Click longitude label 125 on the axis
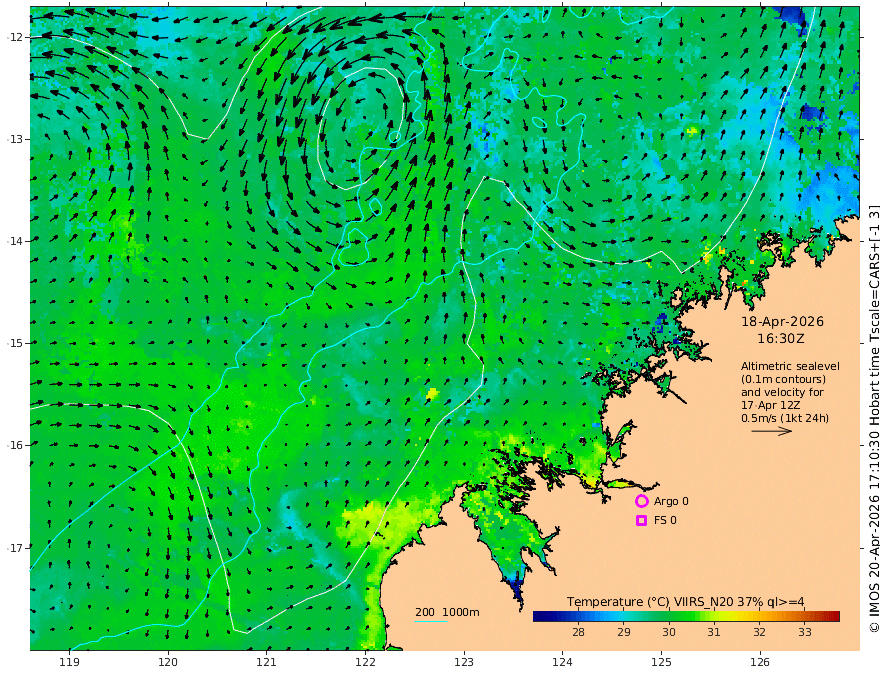Image resolution: width=880 pixels, height=680 pixels. point(662,662)
